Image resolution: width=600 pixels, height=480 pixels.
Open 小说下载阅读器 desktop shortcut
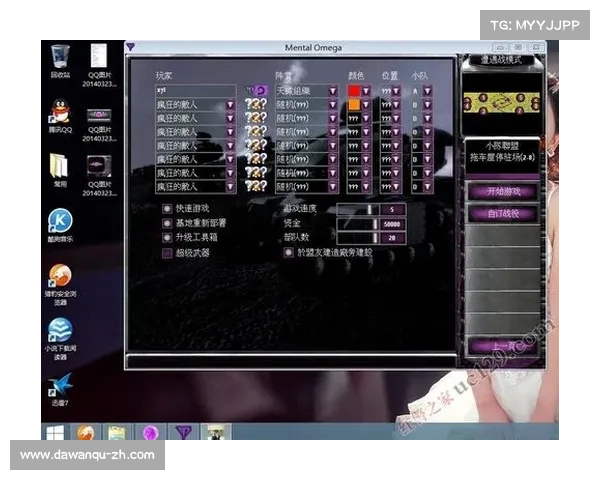click(60, 338)
